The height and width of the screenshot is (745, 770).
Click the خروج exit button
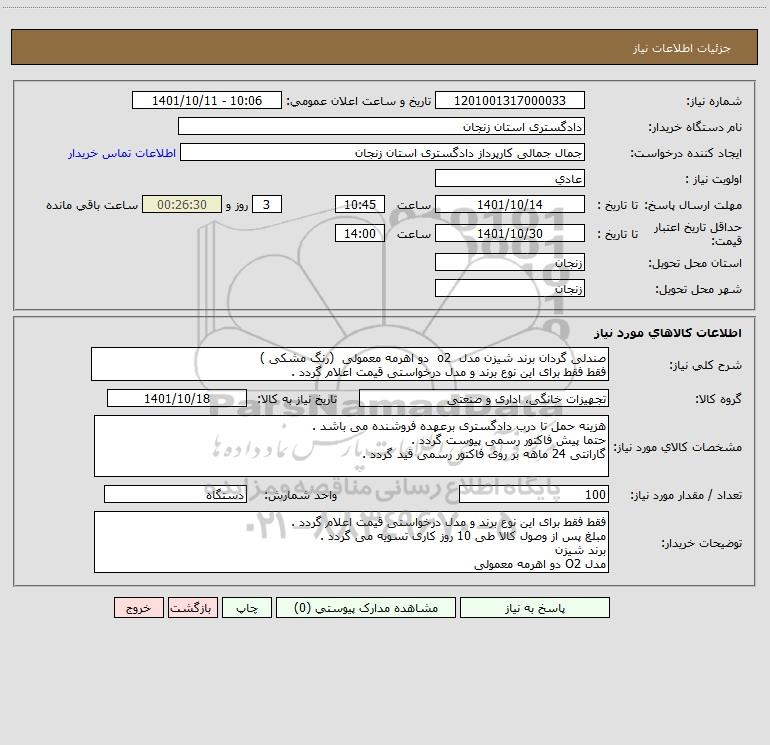point(138,608)
